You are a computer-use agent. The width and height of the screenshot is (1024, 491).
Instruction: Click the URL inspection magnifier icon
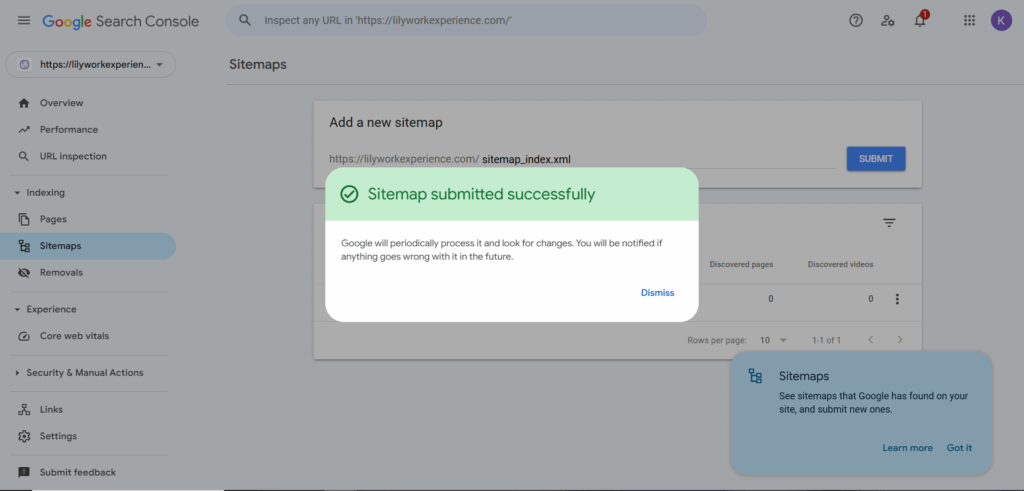(24, 157)
